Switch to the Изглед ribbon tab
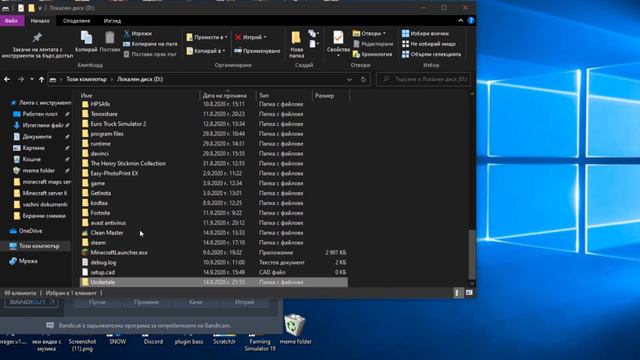The image size is (640, 360). click(x=112, y=21)
